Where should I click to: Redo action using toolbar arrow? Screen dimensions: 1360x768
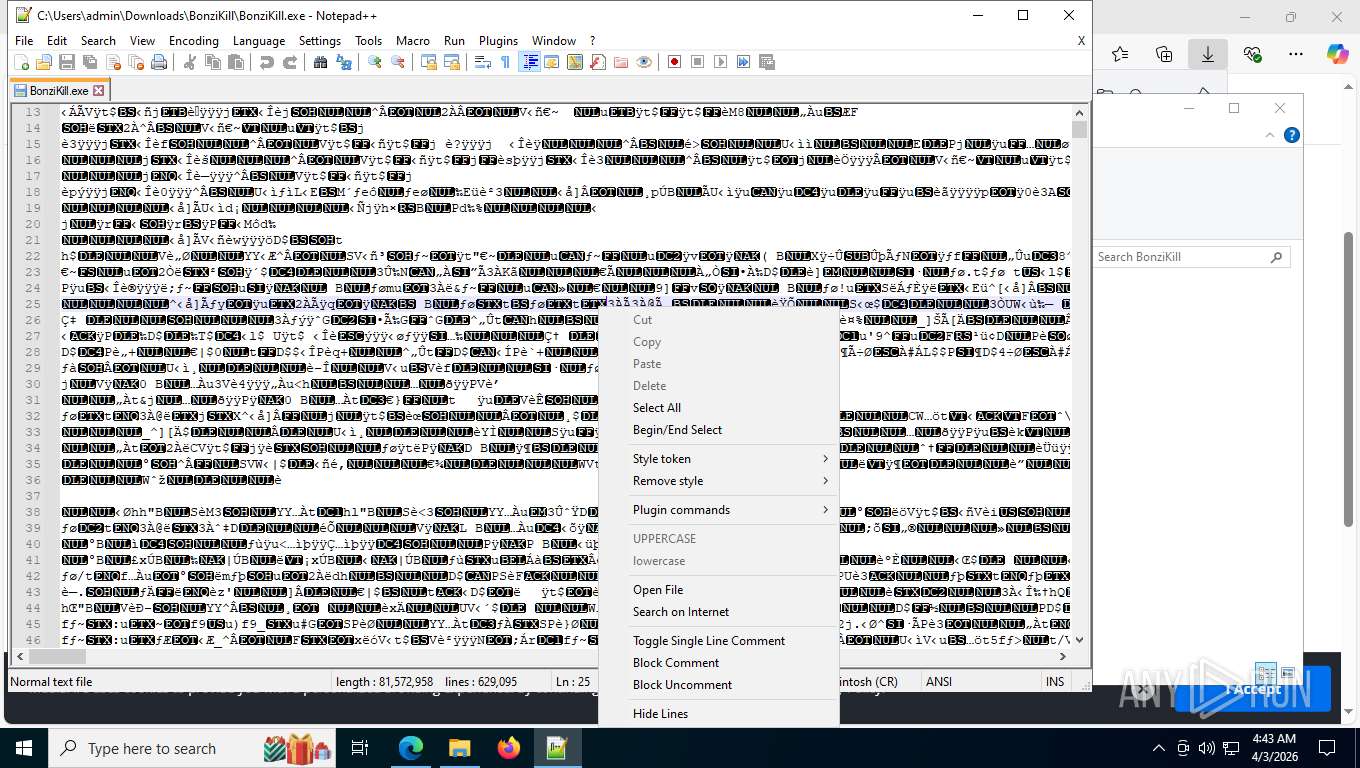click(x=290, y=62)
